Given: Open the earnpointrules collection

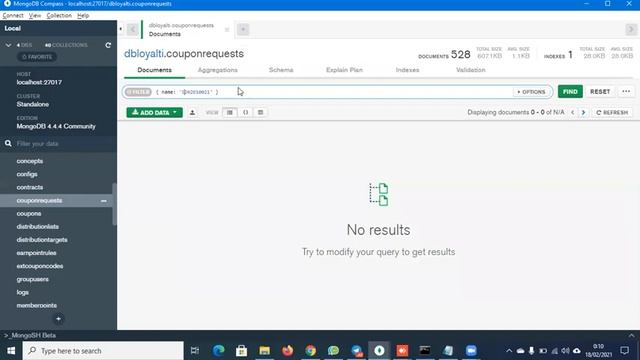Looking at the screenshot, I should (x=36, y=253).
